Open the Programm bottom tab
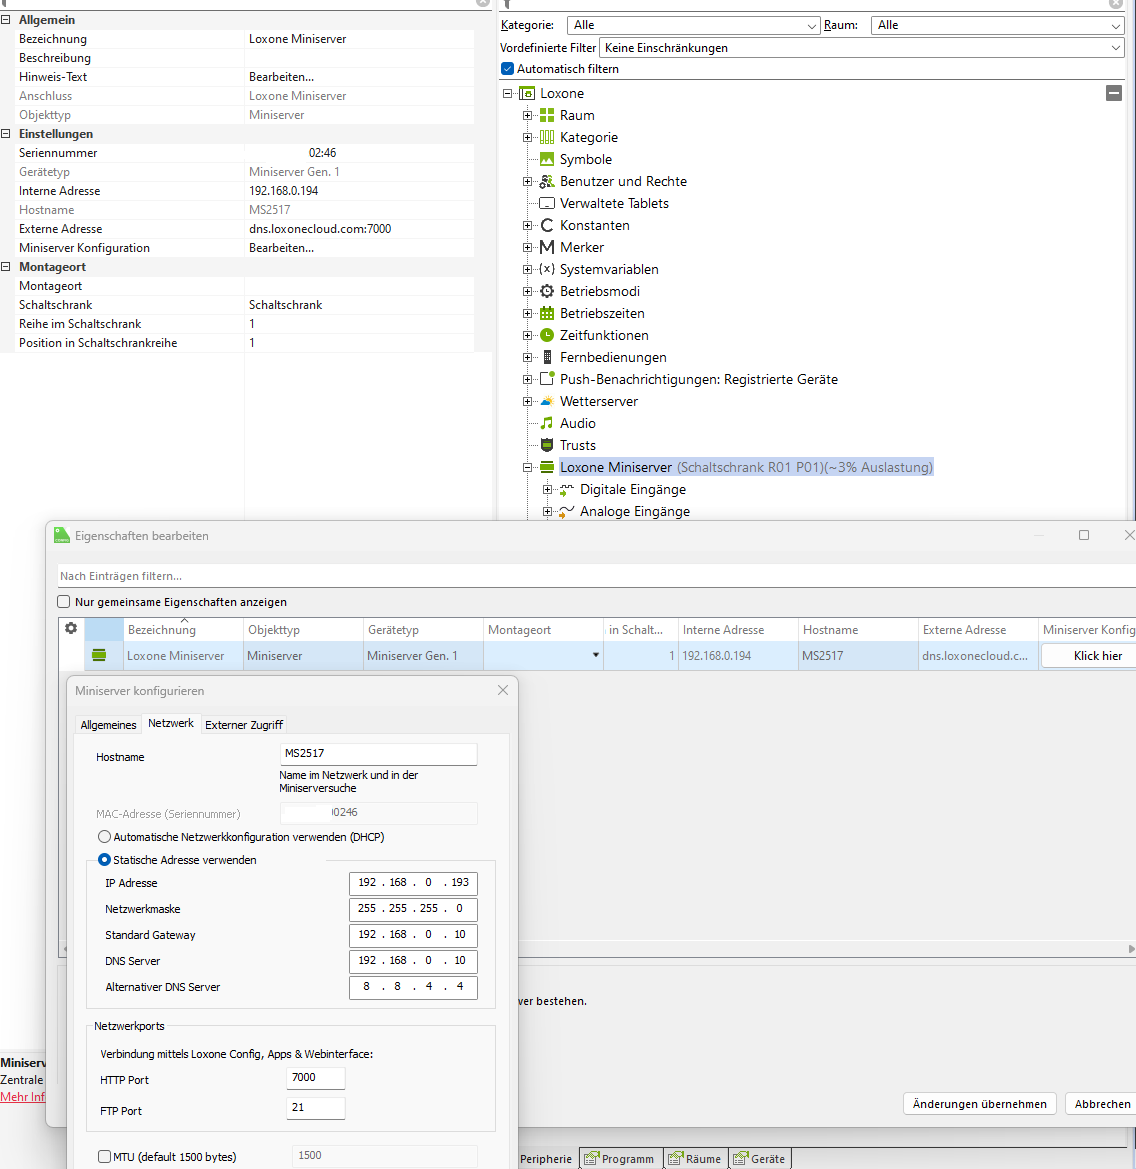The image size is (1136, 1169). tap(620, 1159)
